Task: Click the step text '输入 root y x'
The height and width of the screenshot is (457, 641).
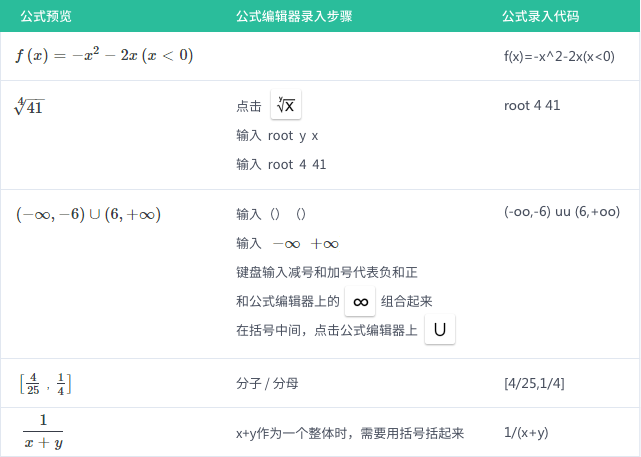Action: pyautogui.click(x=277, y=135)
